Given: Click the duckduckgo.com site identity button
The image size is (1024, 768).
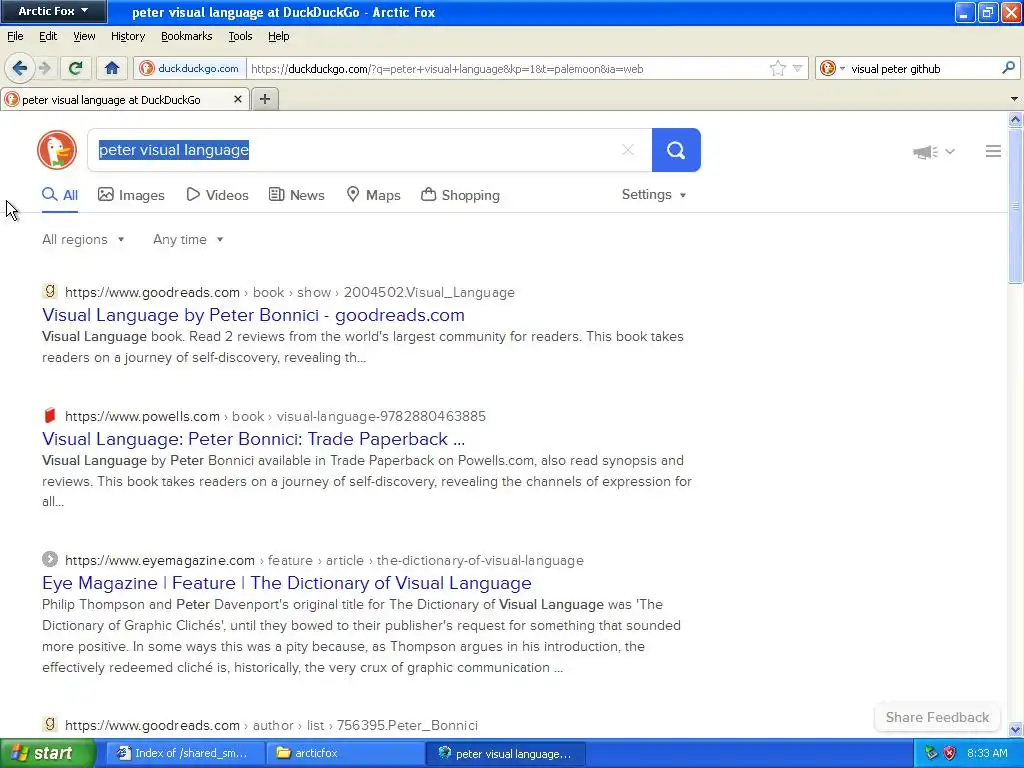Looking at the screenshot, I should [190, 69].
